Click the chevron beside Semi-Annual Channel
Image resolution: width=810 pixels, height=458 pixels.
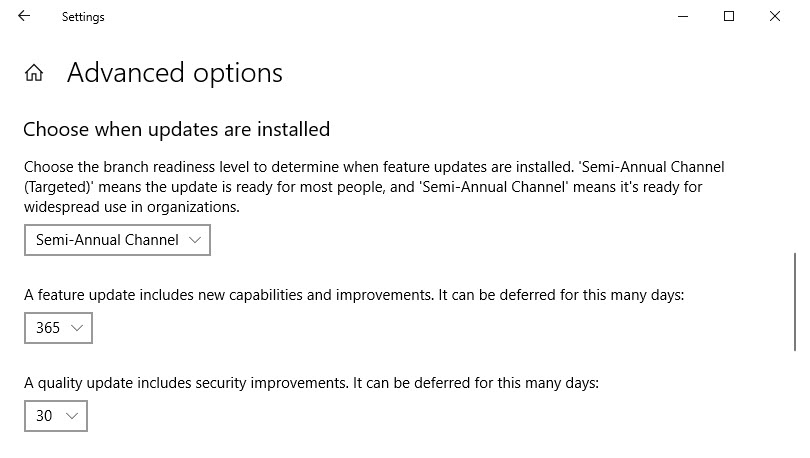(x=195, y=240)
